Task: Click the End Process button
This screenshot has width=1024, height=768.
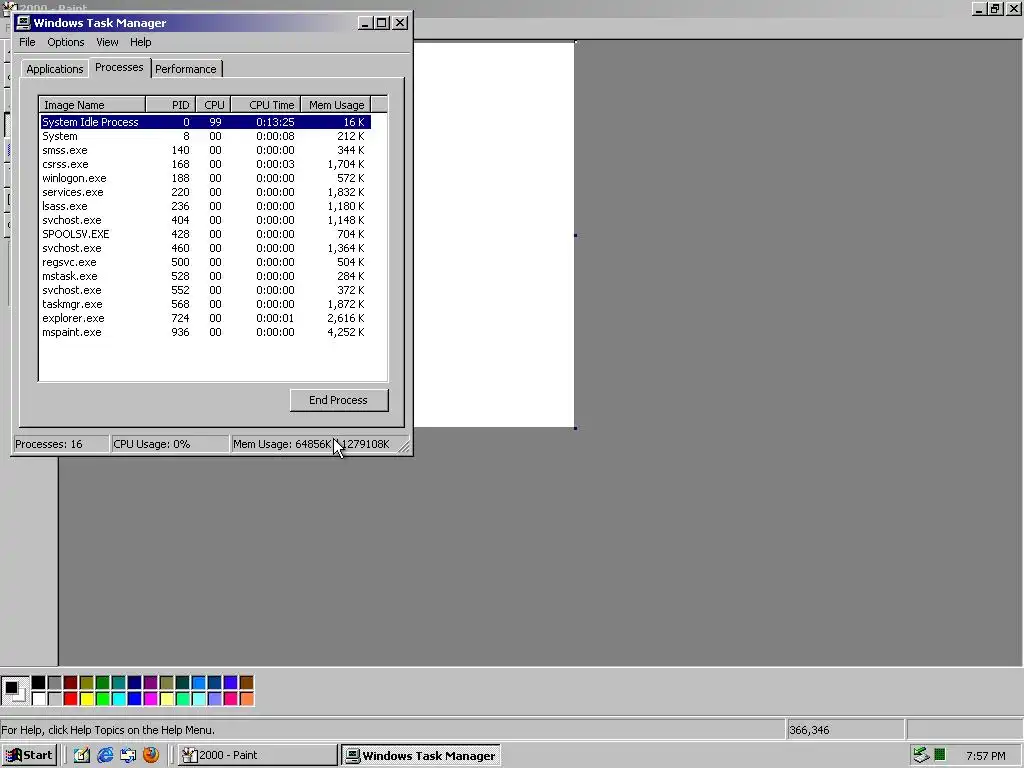Action: click(x=339, y=400)
